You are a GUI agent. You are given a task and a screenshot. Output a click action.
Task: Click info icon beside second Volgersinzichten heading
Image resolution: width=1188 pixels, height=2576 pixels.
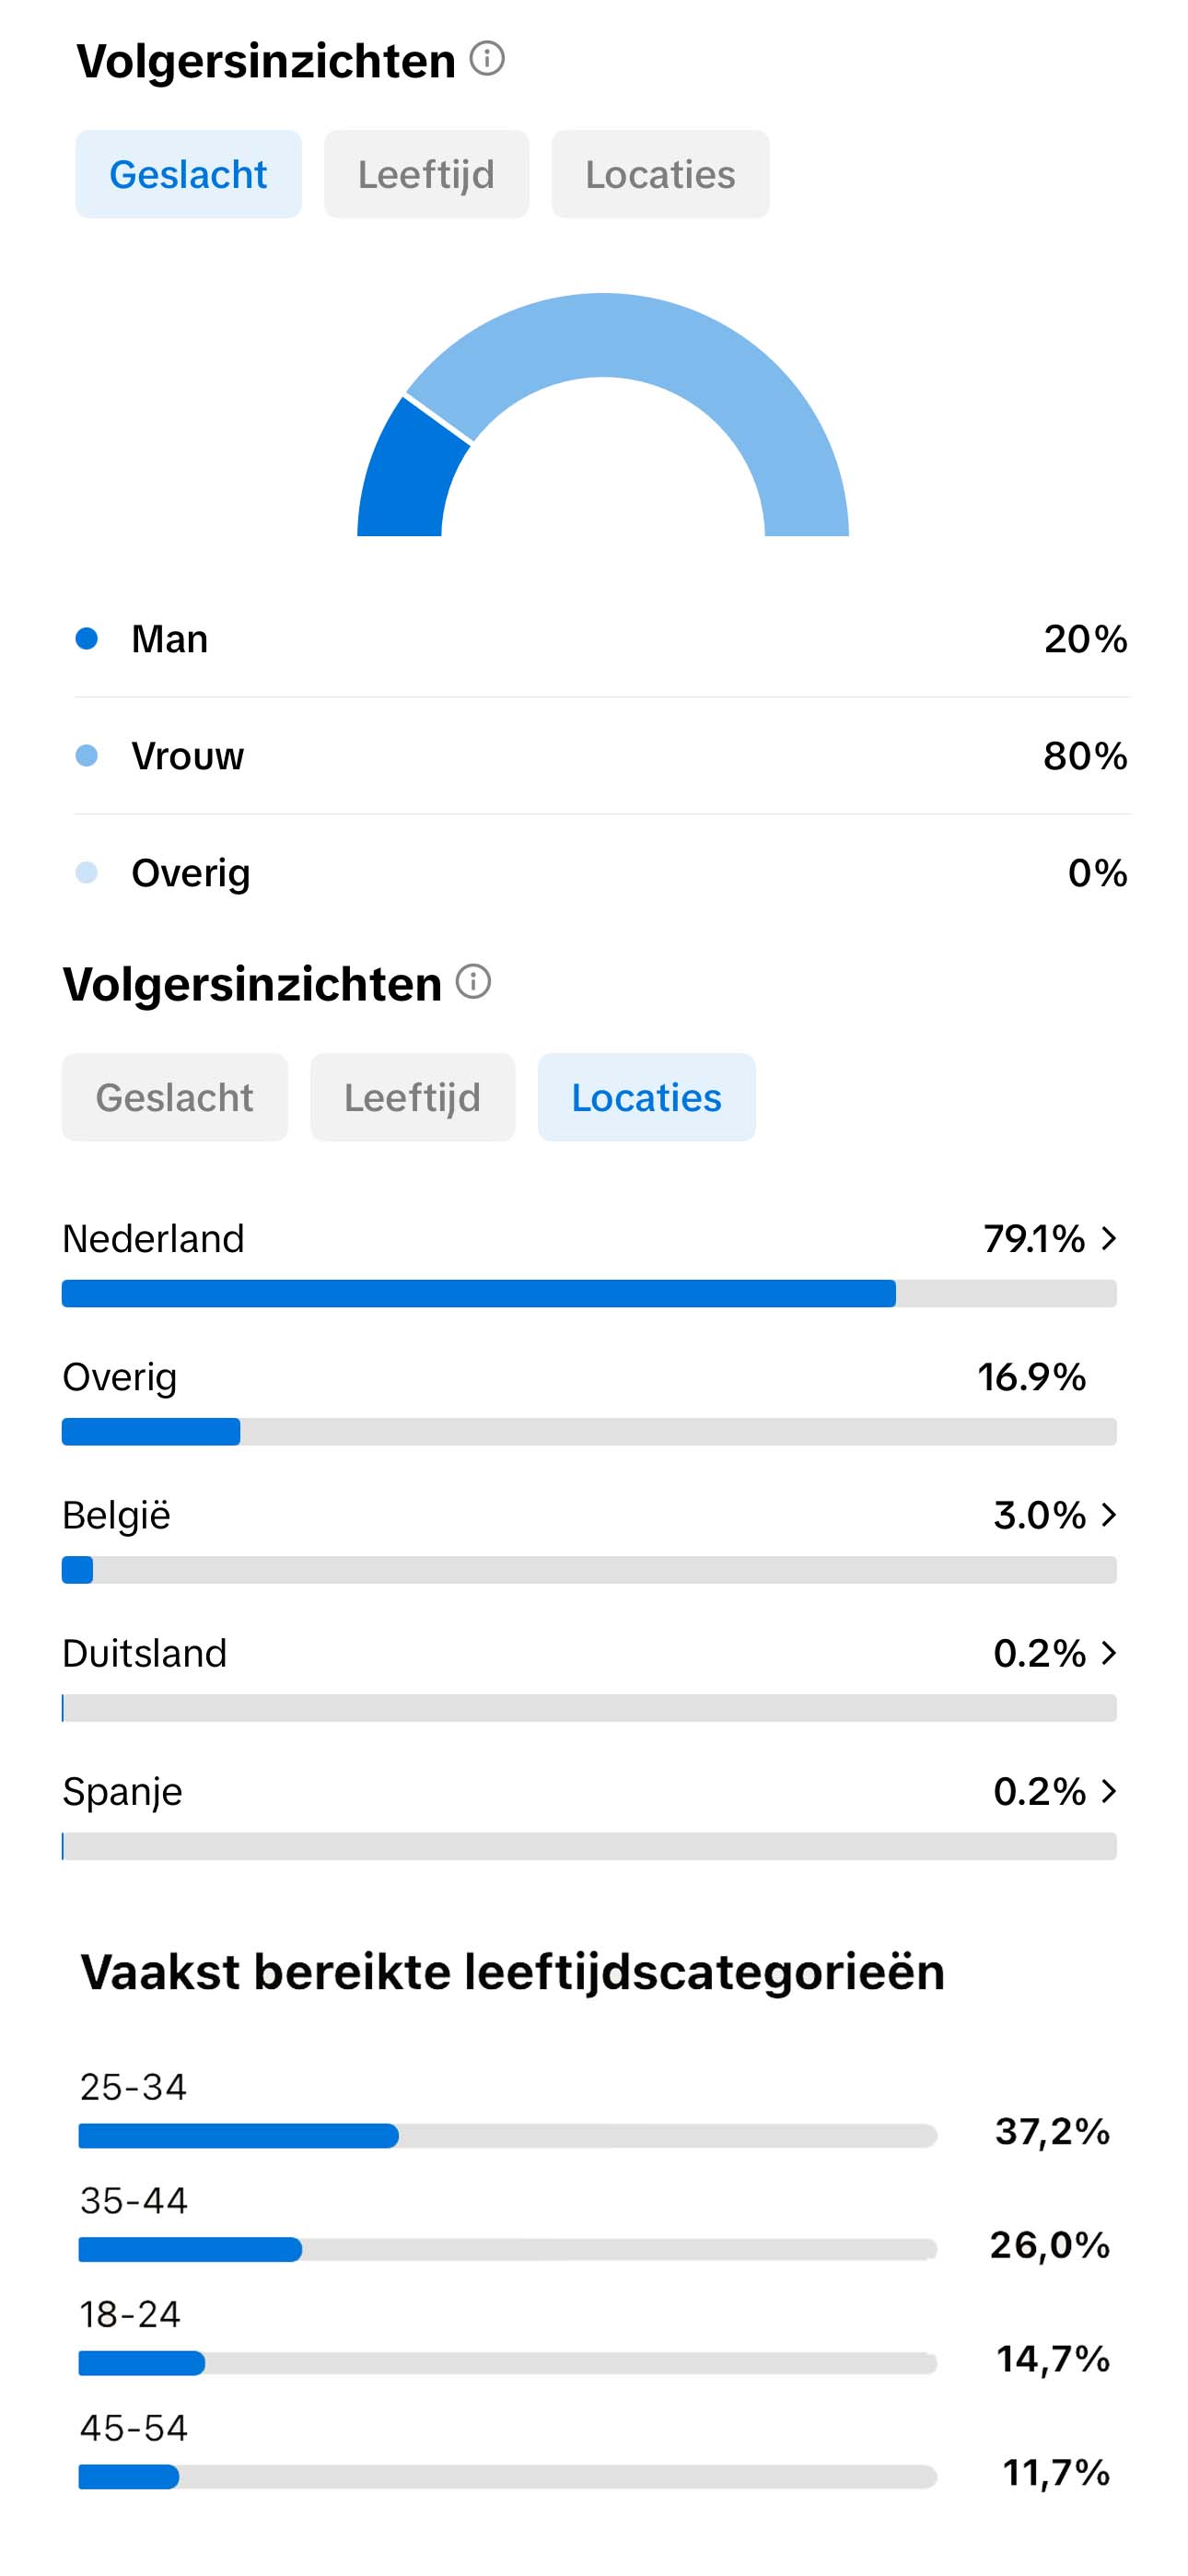coord(473,982)
